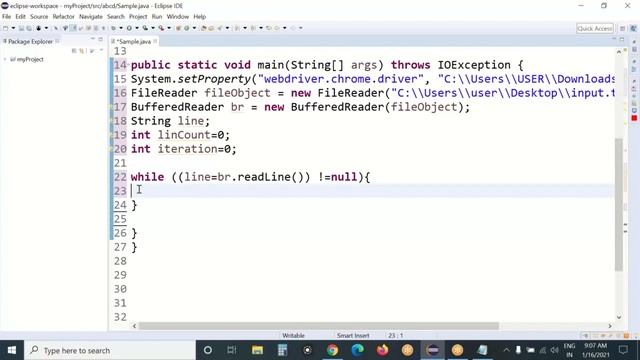Open Google Chrome from the taskbar
Viewport: 640px width, 360px height.
[332, 350]
